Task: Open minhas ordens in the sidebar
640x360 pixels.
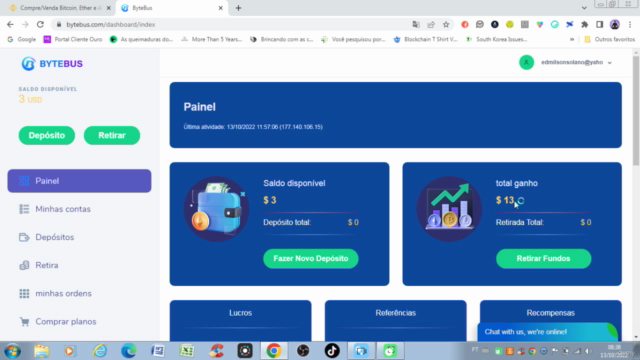Action: [x=63, y=293]
